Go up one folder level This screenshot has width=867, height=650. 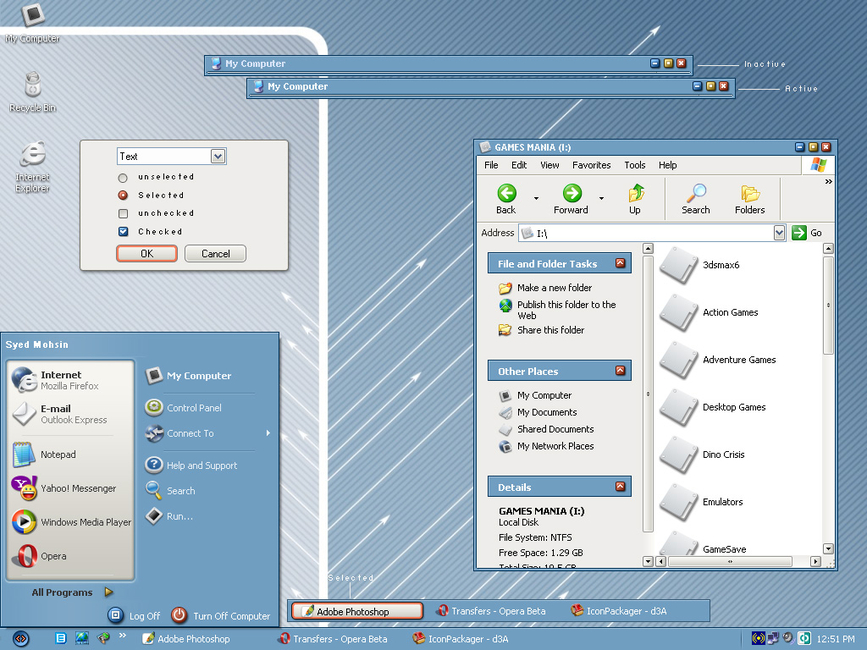click(635, 199)
